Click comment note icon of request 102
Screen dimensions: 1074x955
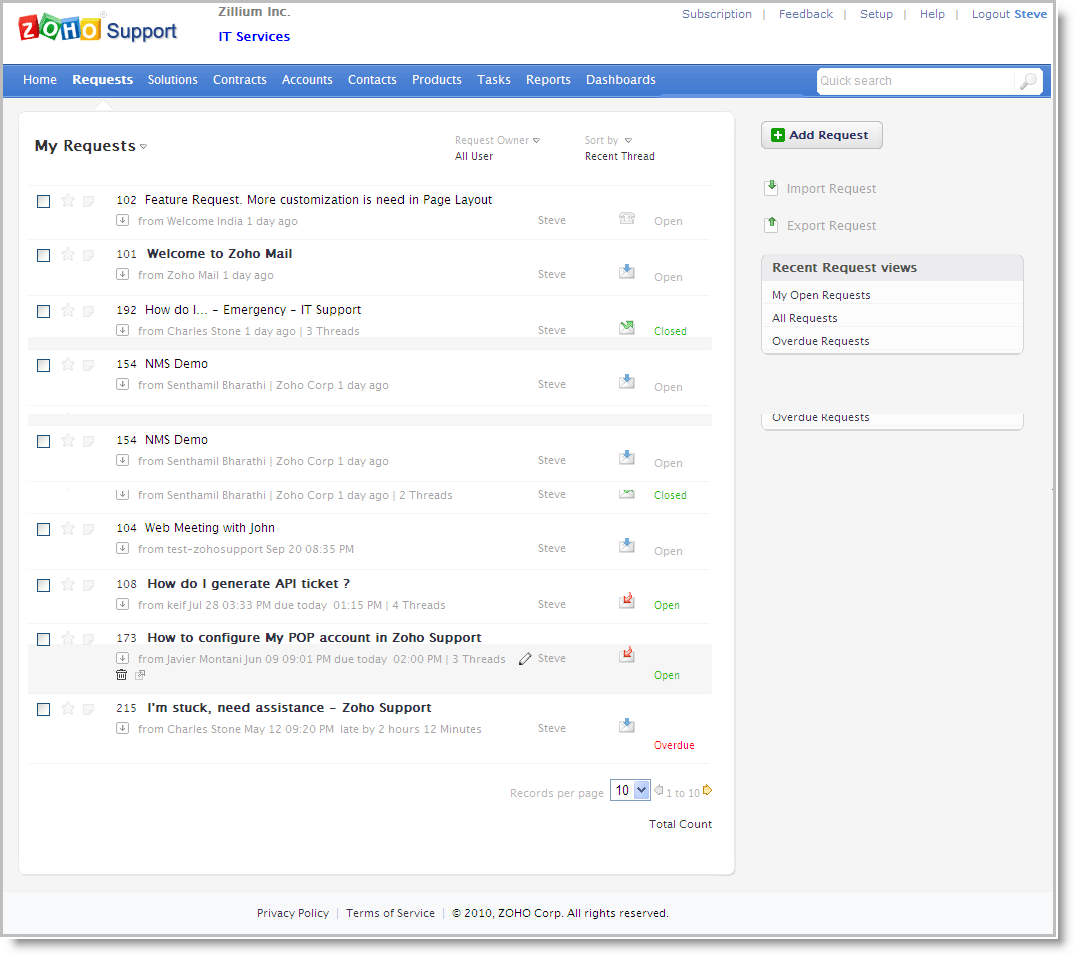[x=88, y=201]
